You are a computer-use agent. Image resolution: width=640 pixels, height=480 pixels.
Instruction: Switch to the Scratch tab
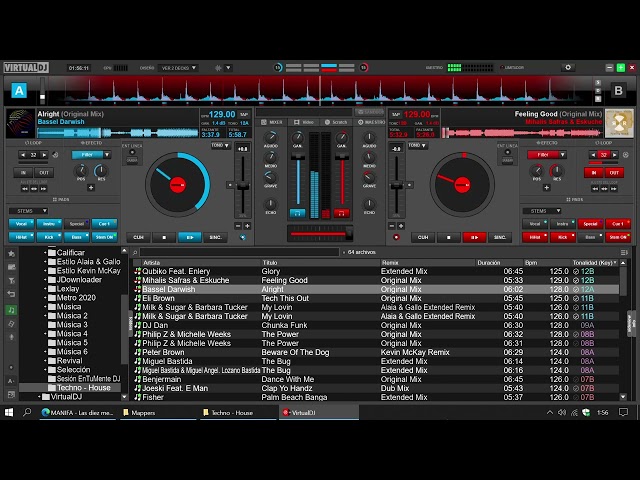click(x=336, y=122)
